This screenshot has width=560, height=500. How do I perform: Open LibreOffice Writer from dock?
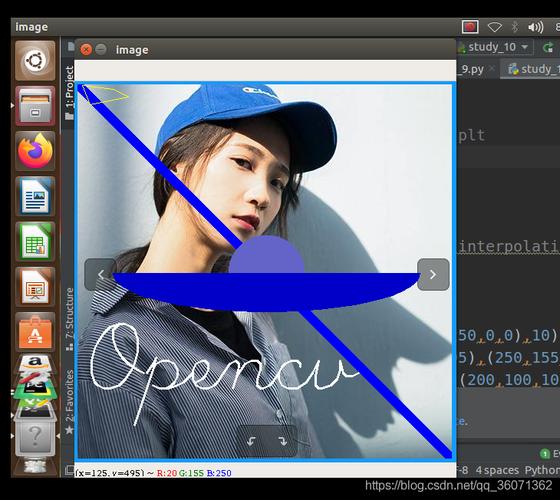tap(35, 196)
